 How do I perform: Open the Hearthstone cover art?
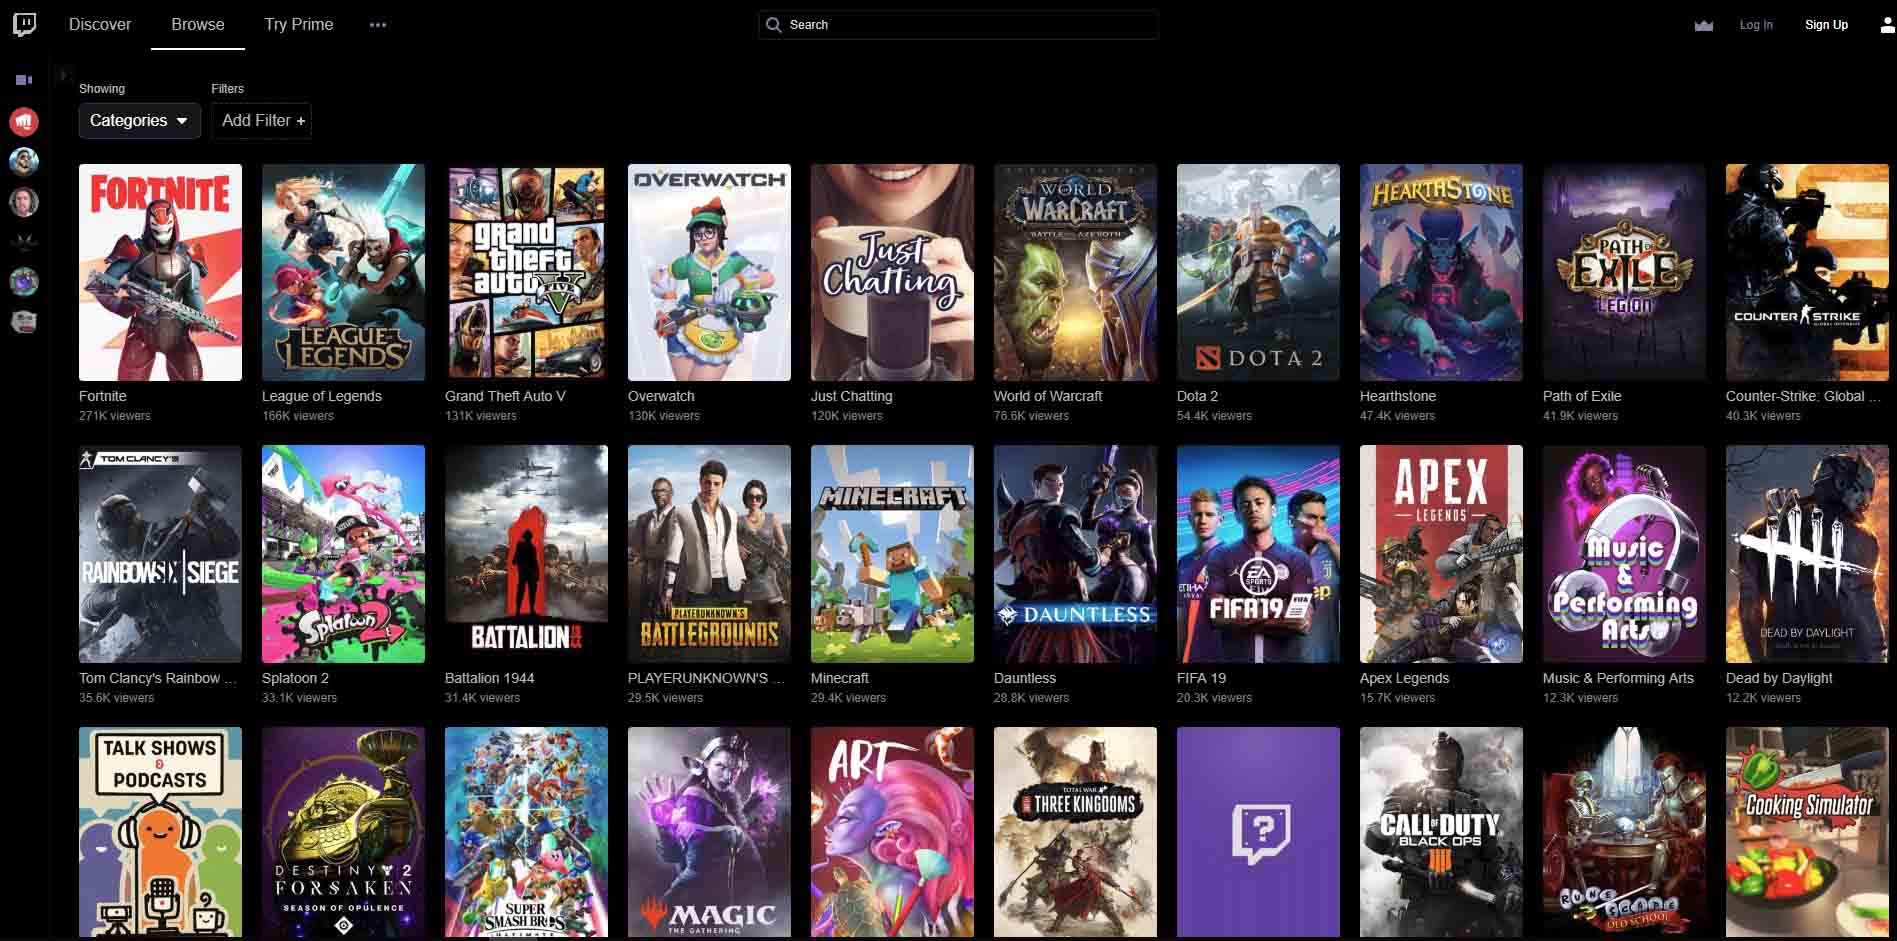[1441, 272]
